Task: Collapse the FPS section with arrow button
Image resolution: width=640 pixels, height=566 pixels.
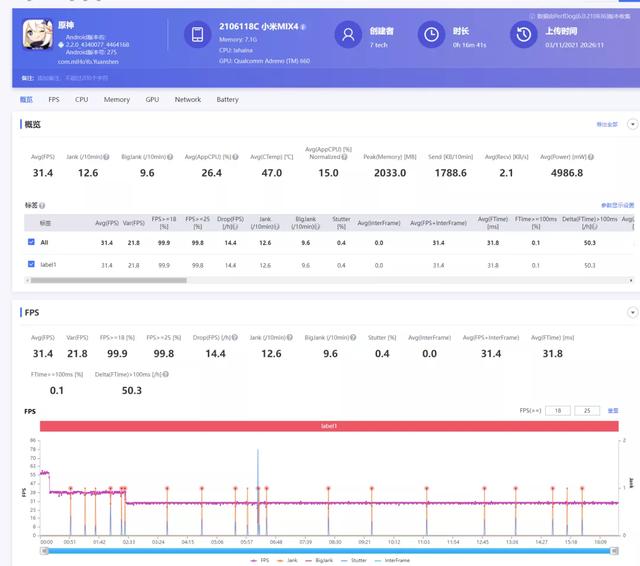Action: 631,312
